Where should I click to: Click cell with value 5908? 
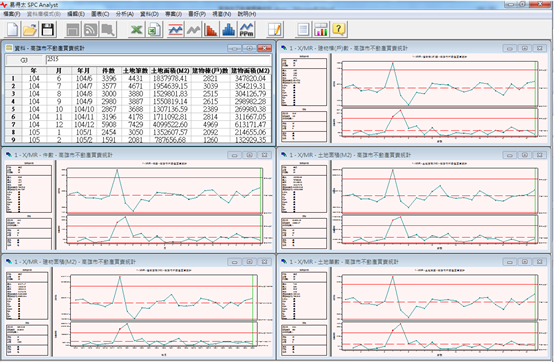[109, 125]
